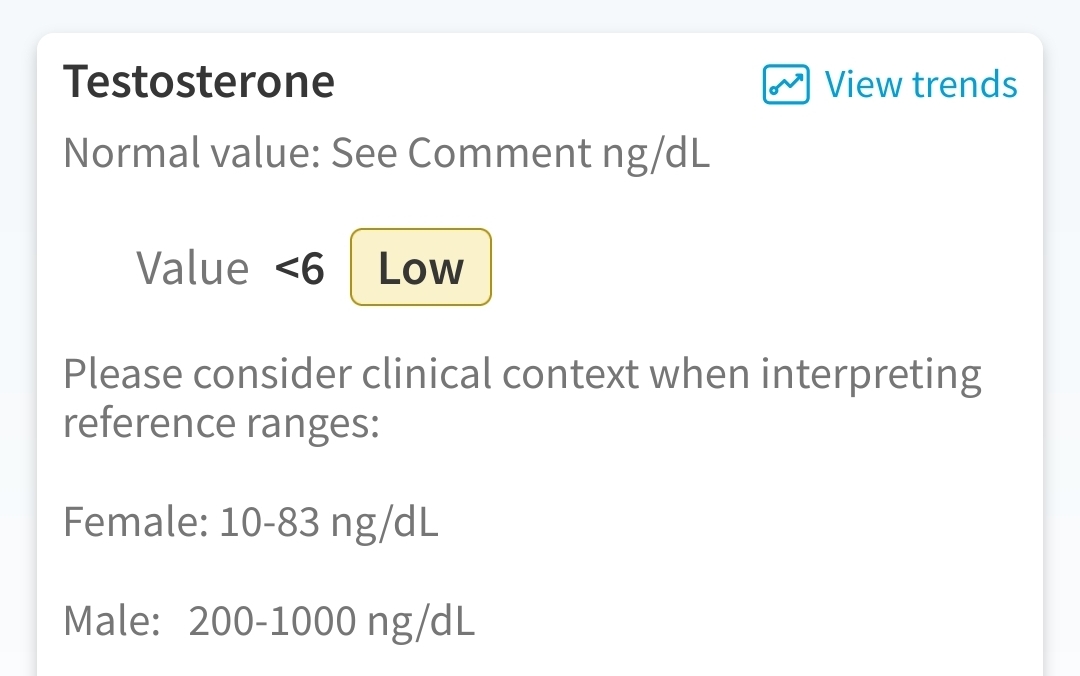Click the View trends chart icon
The width and height of the screenshot is (1080, 676).
point(786,84)
